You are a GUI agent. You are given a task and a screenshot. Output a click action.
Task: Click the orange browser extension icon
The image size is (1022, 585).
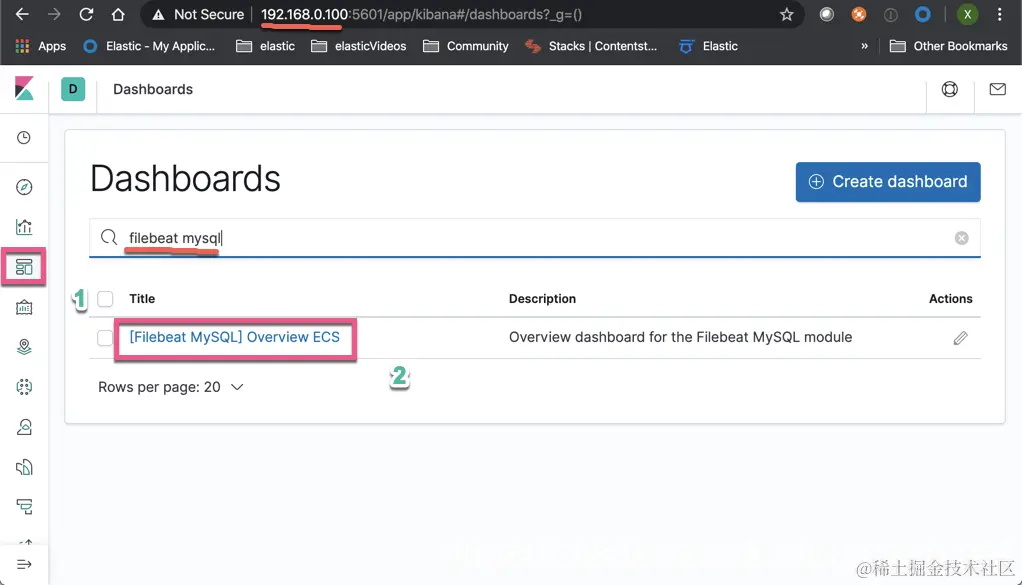(x=859, y=14)
